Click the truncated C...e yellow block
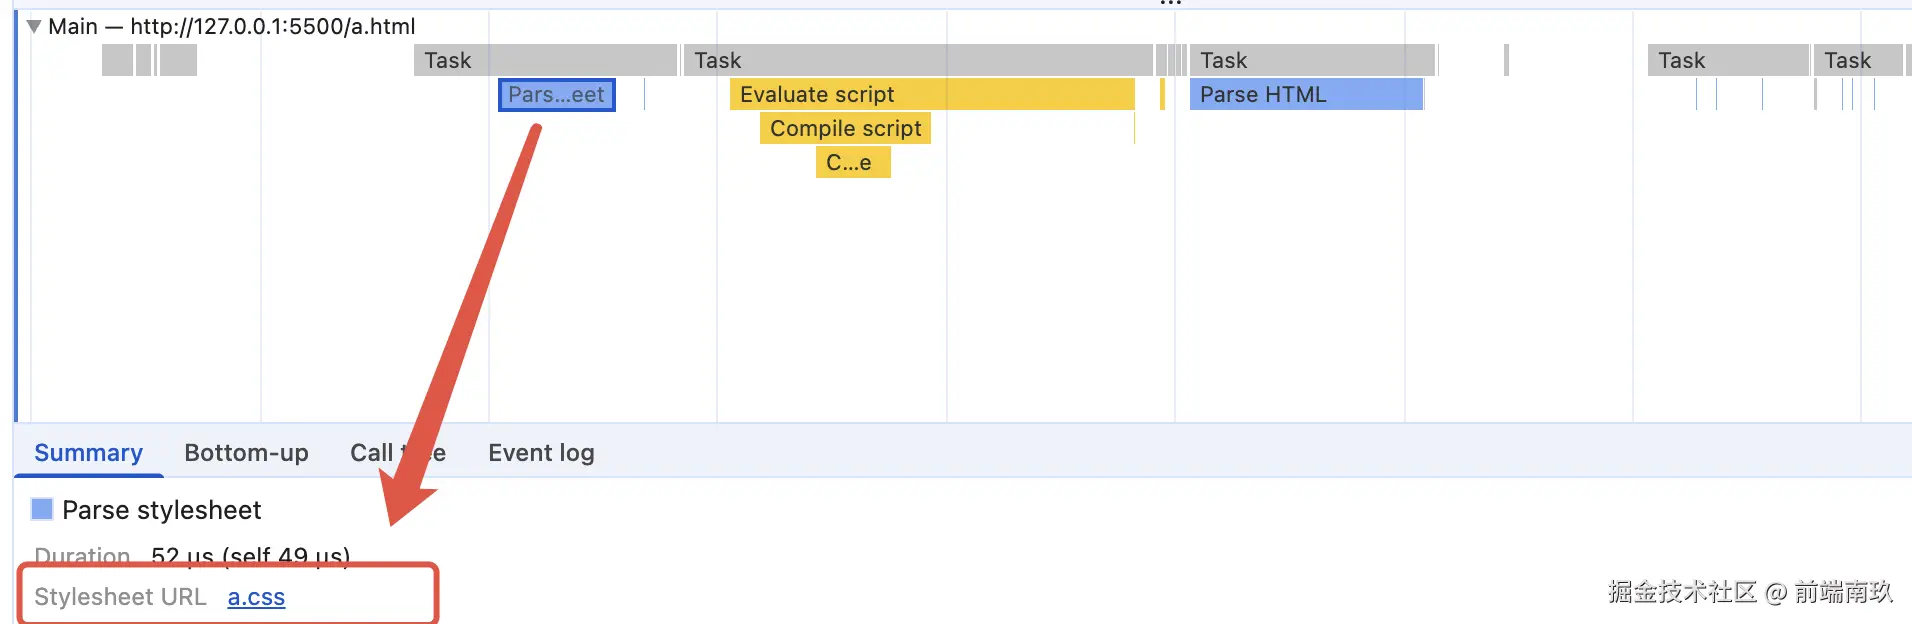 [852, 163]
